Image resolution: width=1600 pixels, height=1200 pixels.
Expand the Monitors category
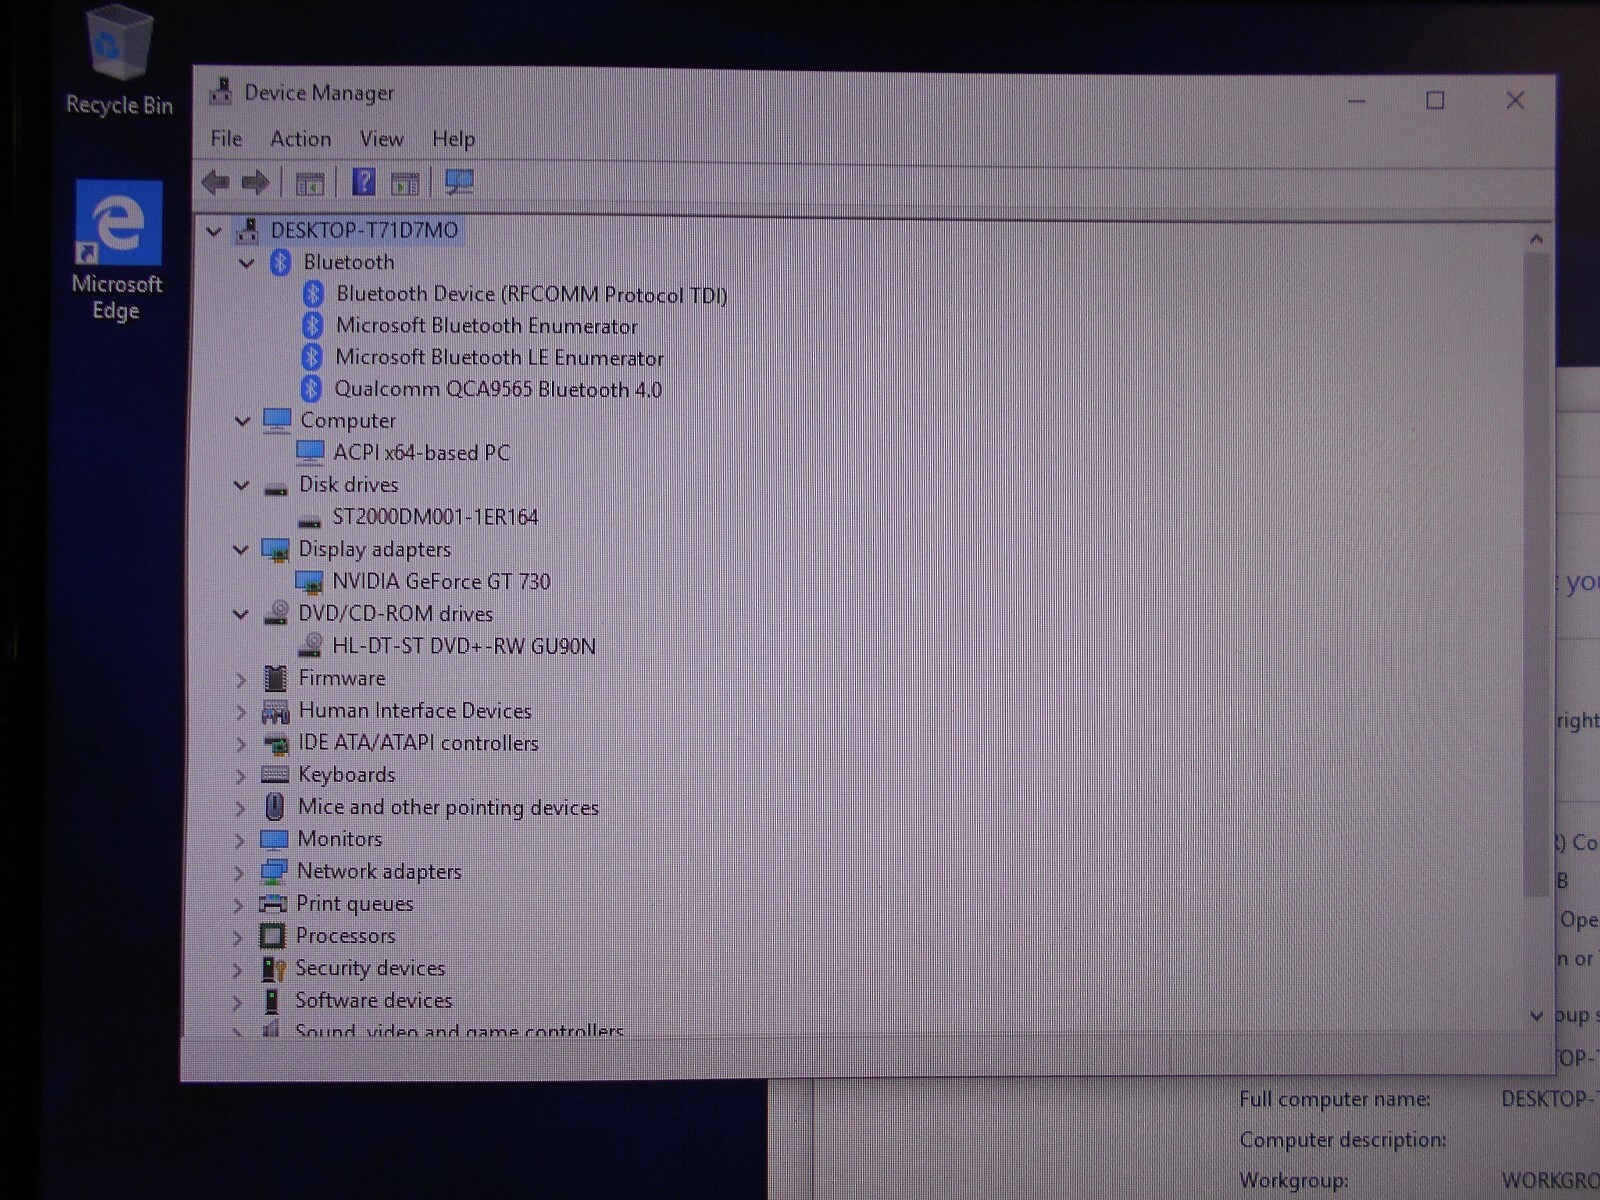pyautogui.click(x=238, y=840)
